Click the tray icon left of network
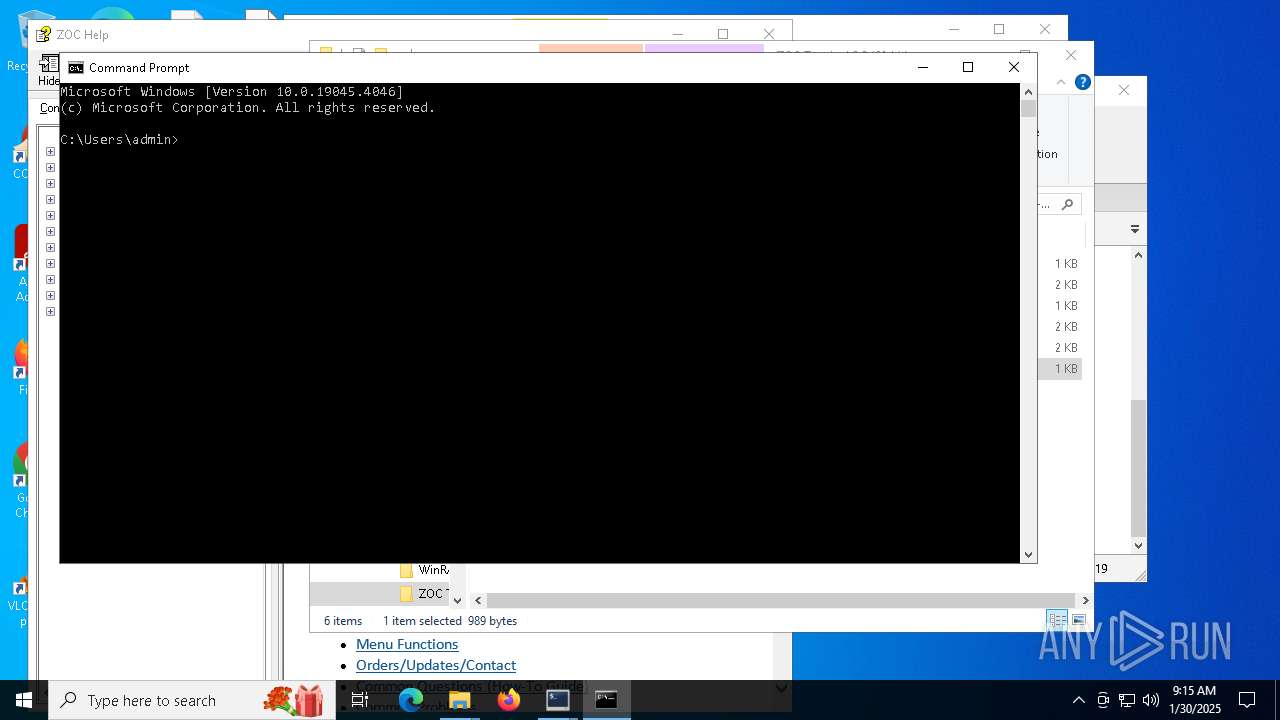The height and width of the screenshot is (720, 1280). [x=1103, y=700]
